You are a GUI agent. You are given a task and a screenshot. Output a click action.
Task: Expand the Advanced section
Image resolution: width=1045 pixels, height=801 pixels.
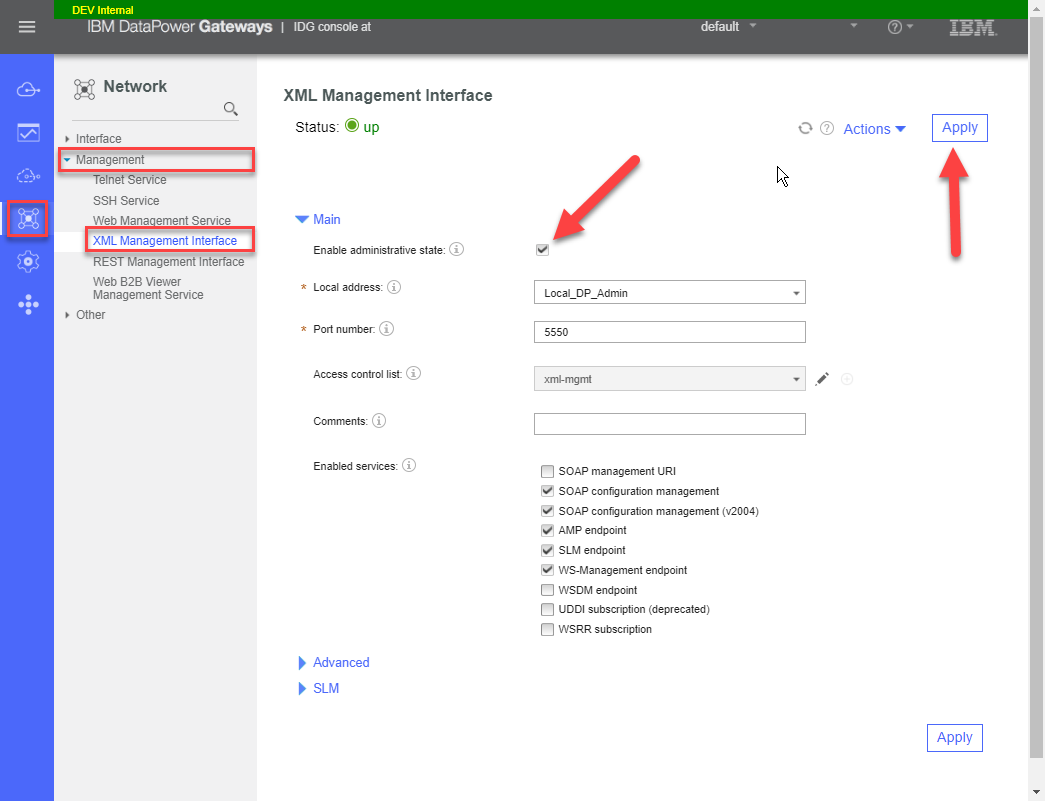340,662
